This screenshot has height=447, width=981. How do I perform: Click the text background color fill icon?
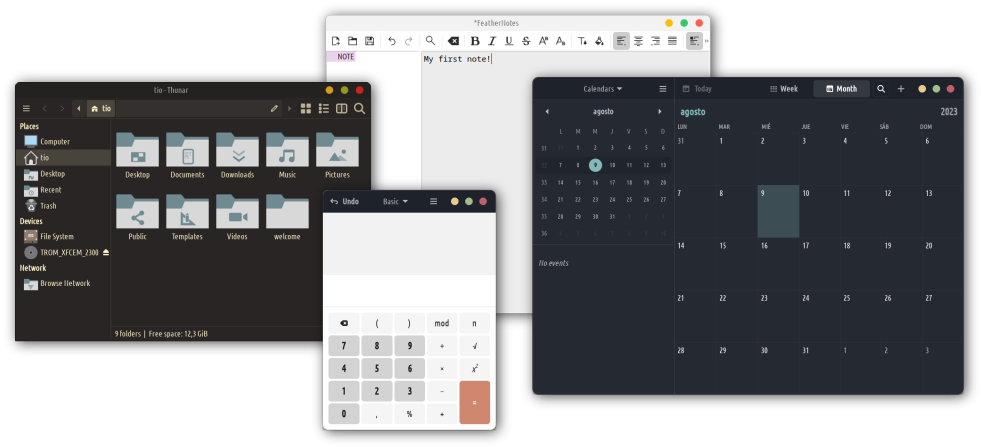click(x=599, y=41)
